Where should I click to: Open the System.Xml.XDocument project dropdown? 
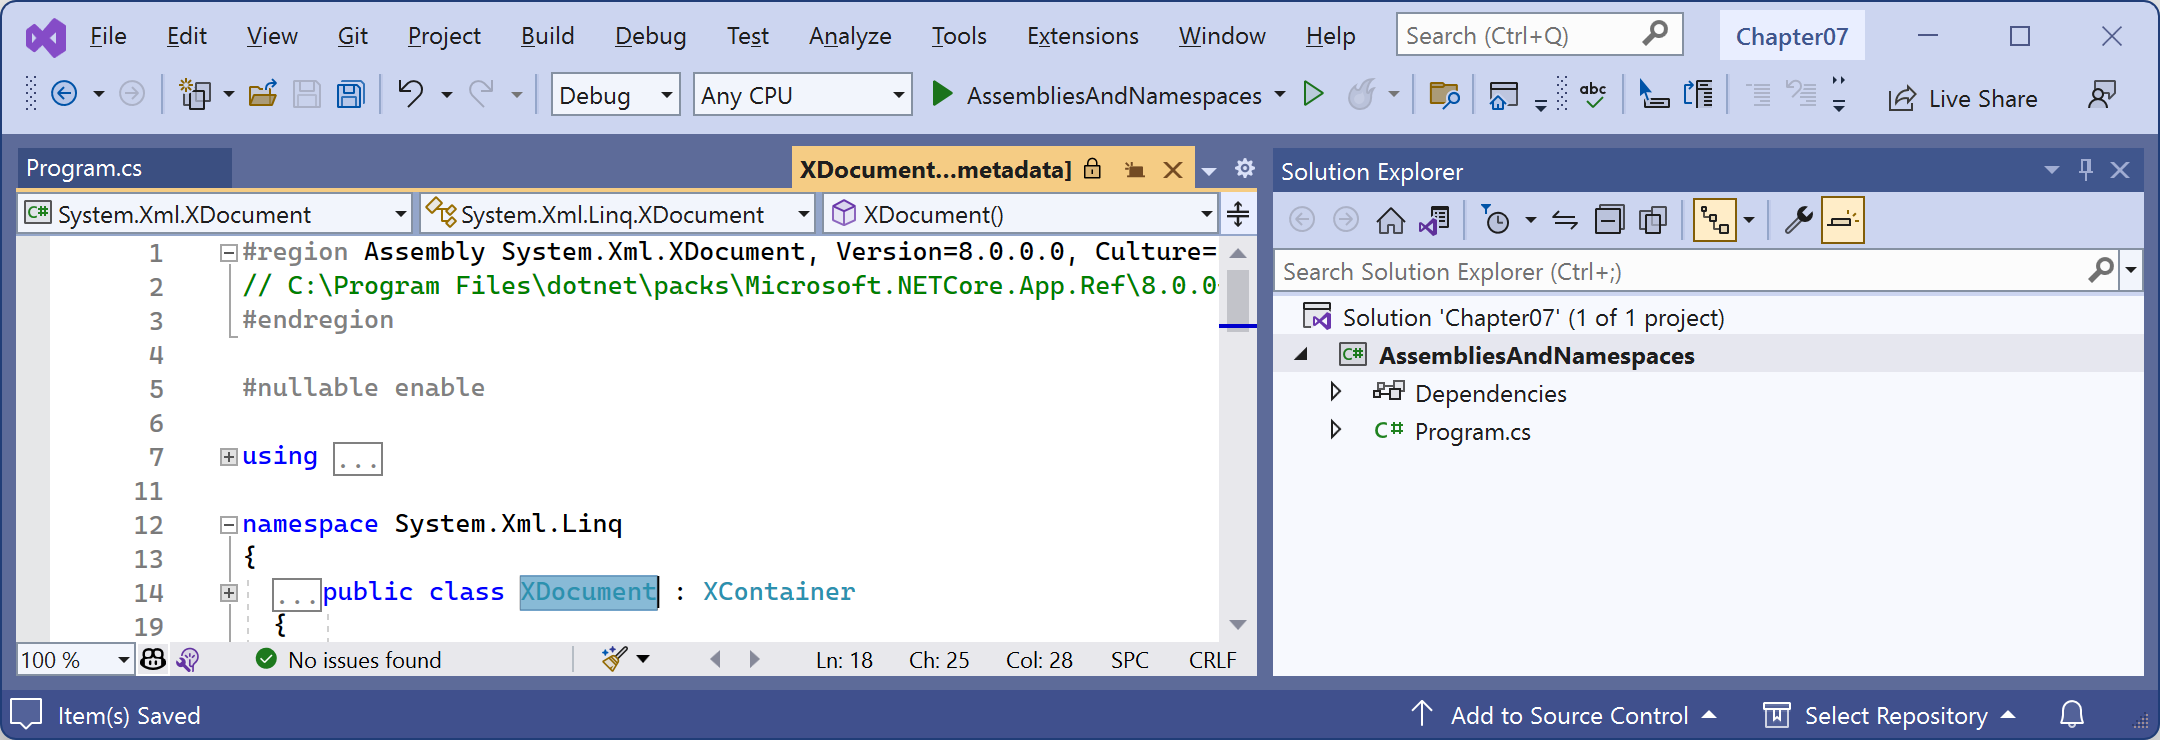[x=215, y=214]
